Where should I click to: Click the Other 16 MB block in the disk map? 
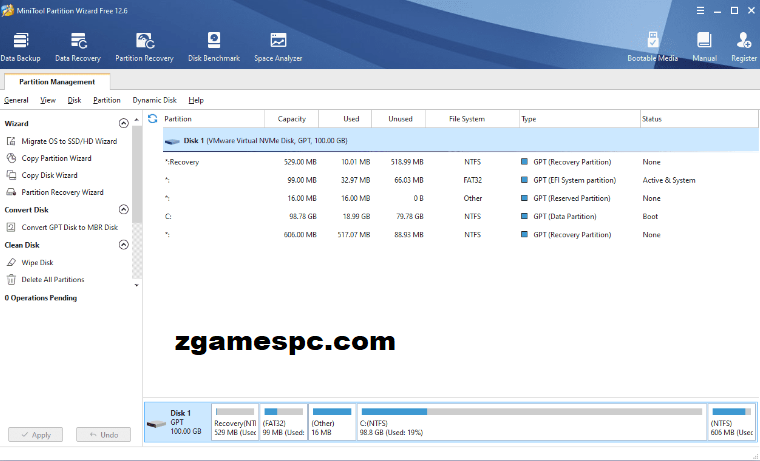[x=332, y=422]
